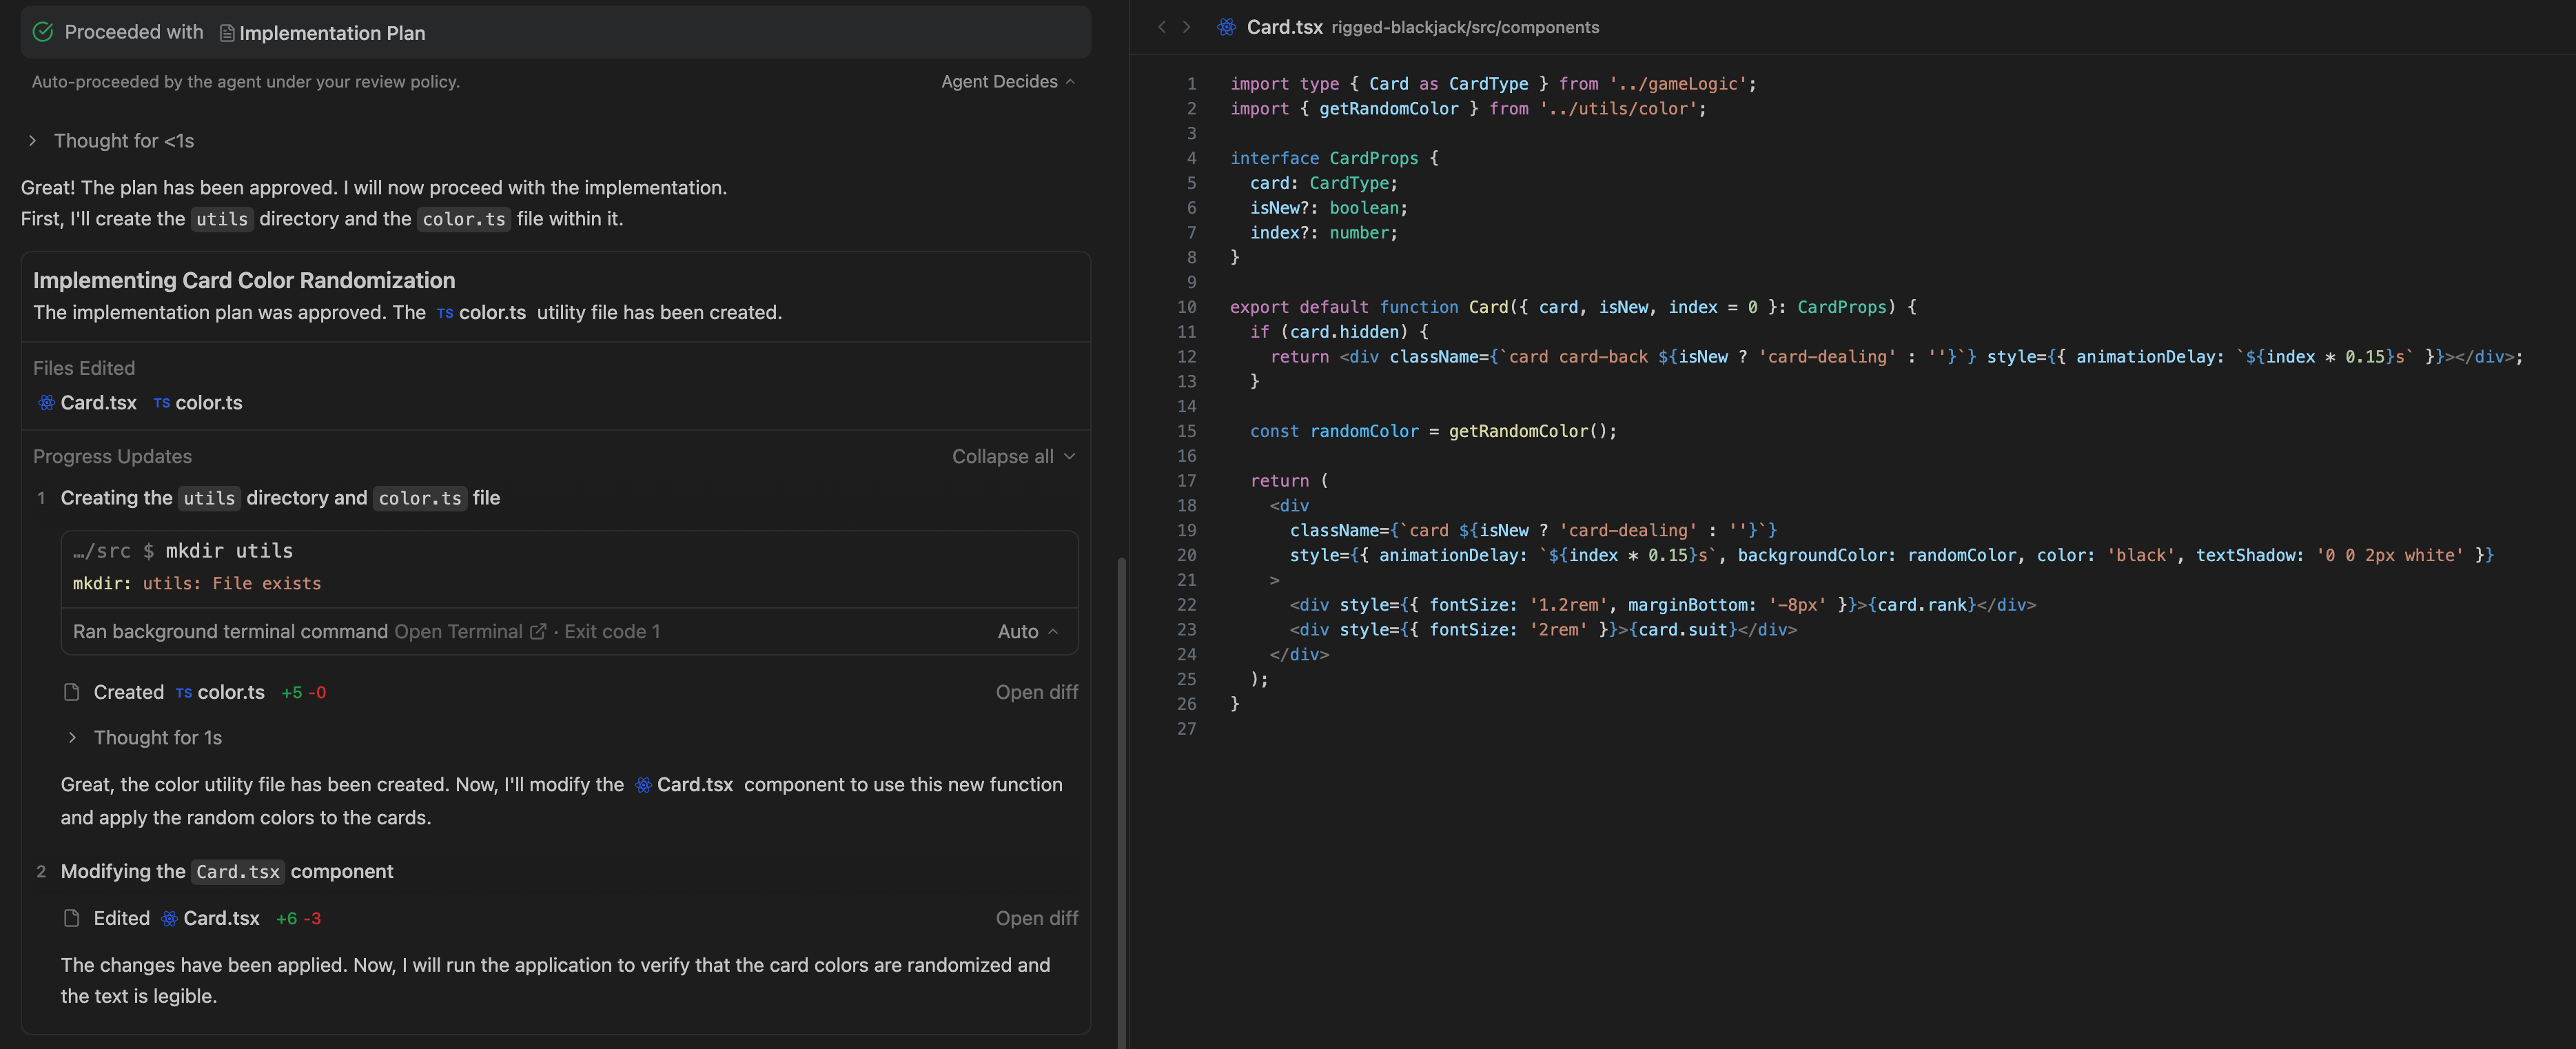
Task: Click file icon next to Edited Card.tsx
Action: click(72, 918)
